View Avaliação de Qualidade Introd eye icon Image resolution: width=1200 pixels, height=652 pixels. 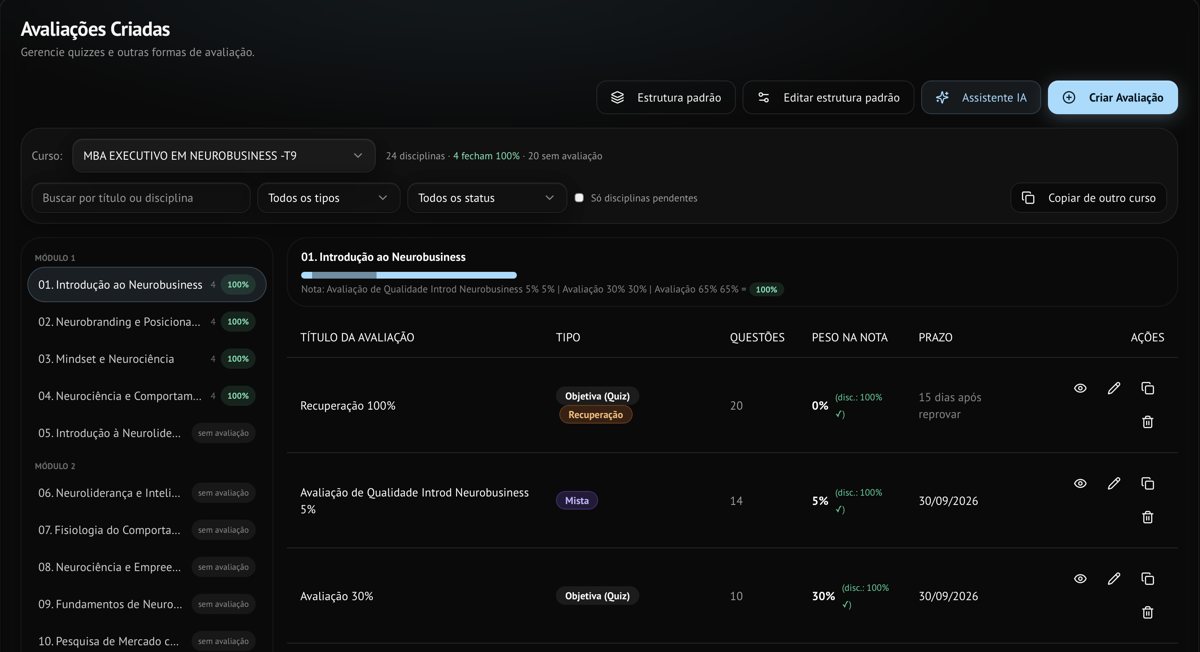(x=1080, y=483)
